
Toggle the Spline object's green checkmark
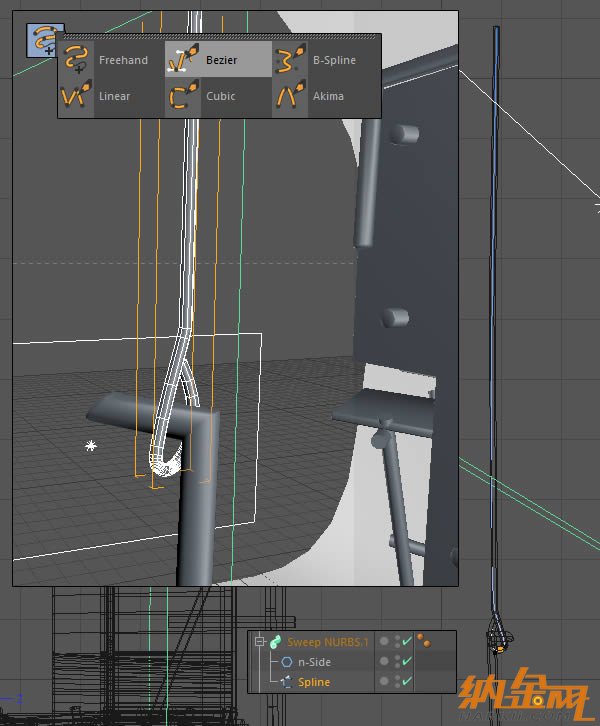tap(406, 681)
